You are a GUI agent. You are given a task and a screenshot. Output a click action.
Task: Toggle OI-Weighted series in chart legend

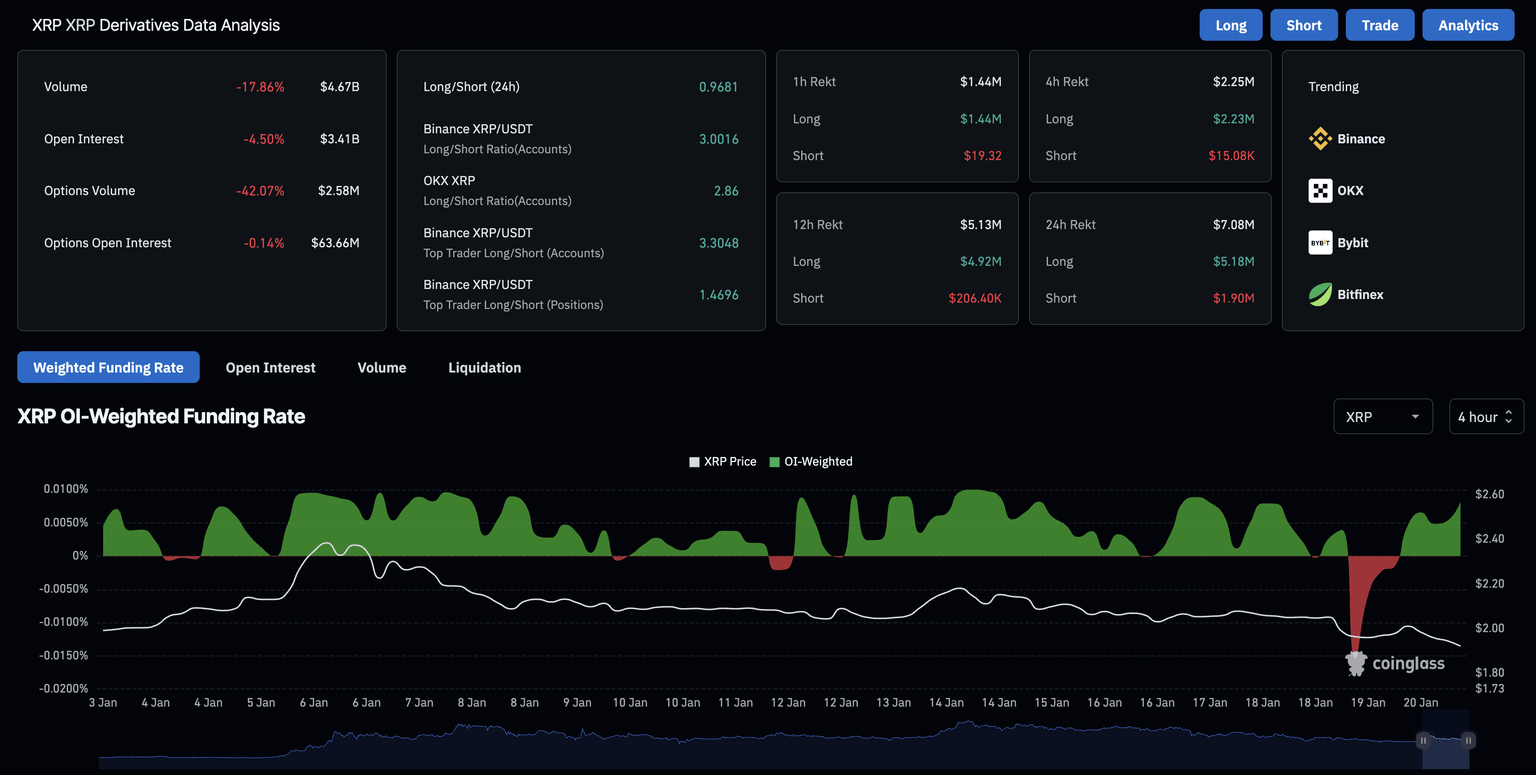(810, 462)
